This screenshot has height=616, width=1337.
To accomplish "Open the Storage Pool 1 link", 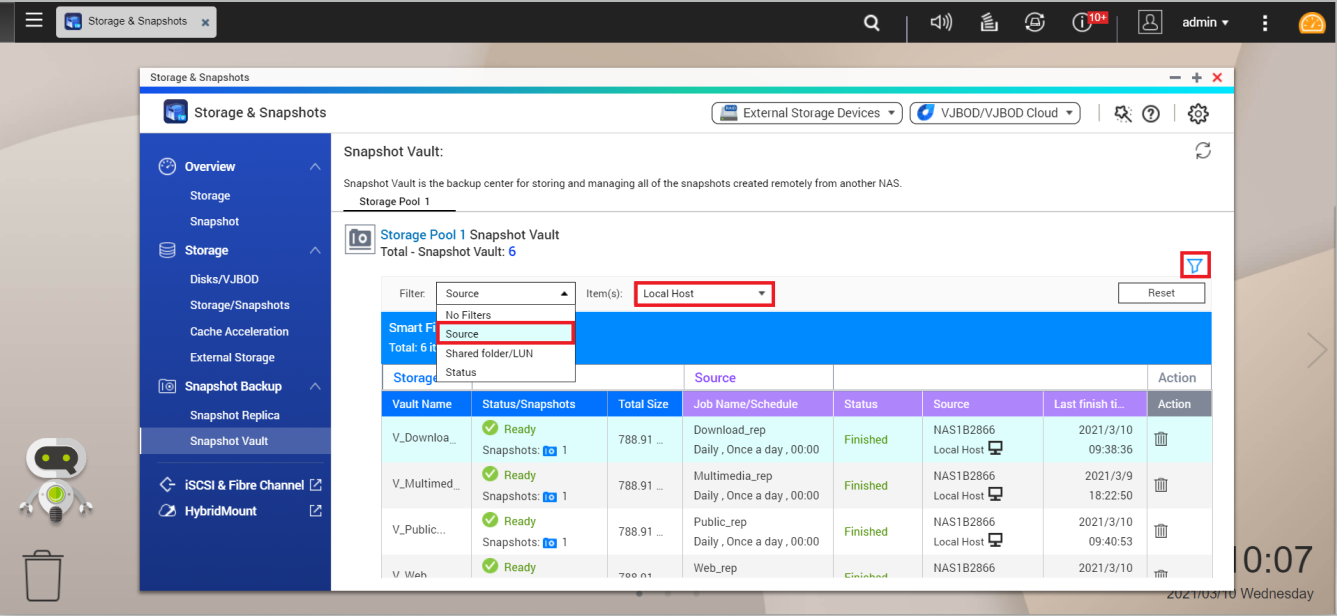I will (423, 235).
